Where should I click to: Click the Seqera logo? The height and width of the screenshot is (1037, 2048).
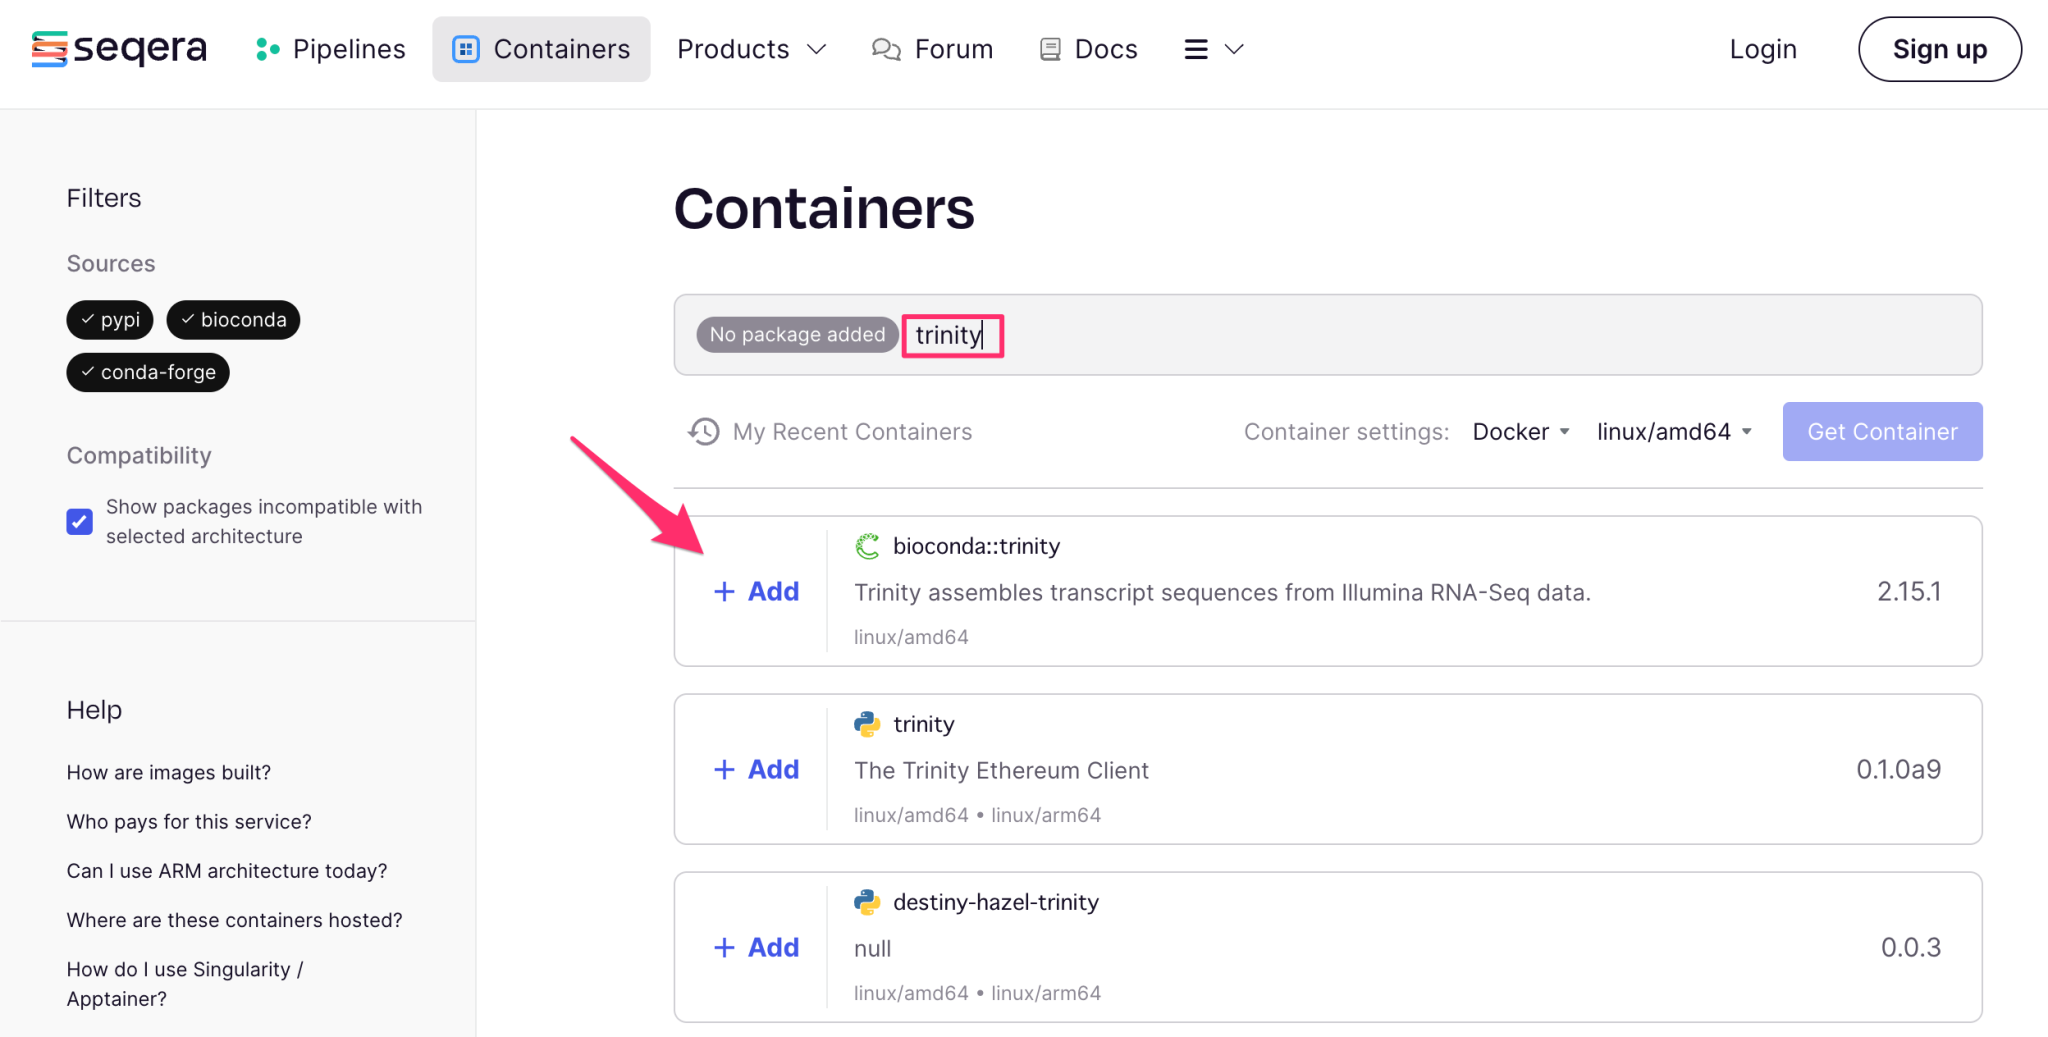pos(118,48)
